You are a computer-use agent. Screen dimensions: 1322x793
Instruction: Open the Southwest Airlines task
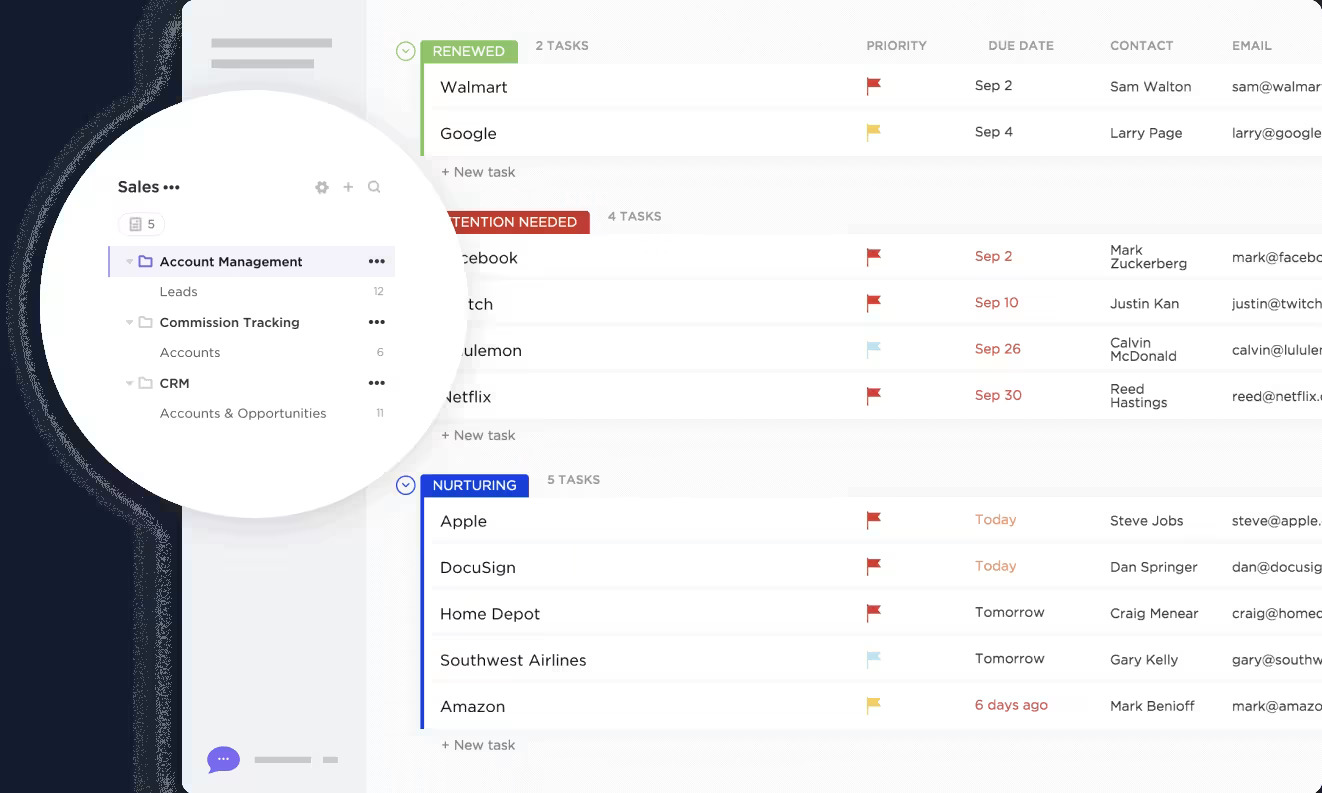[x=513, y=660]
